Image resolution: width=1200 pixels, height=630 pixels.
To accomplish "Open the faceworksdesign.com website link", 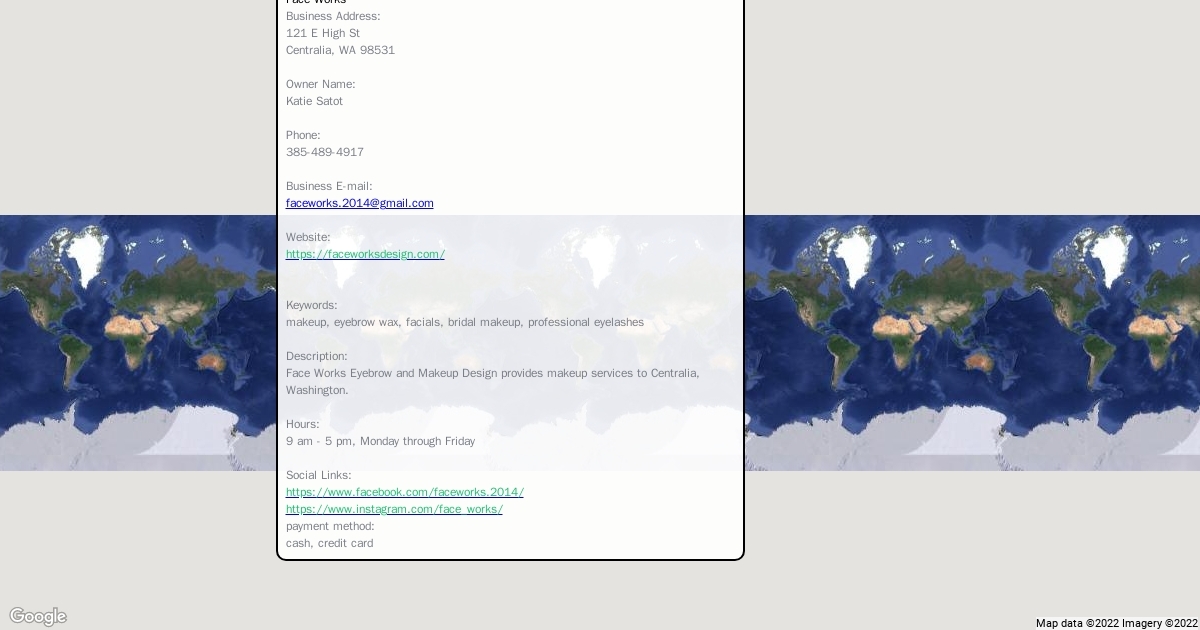I will point(365,254).
